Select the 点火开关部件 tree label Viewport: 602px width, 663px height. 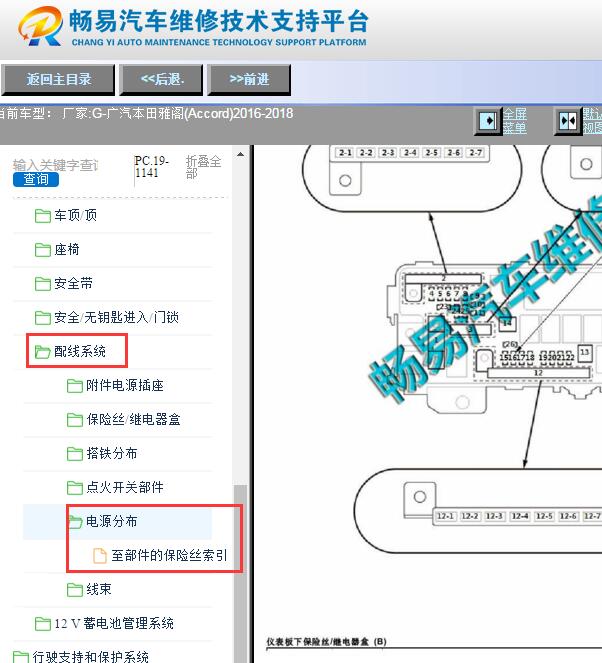pos(125,487)
